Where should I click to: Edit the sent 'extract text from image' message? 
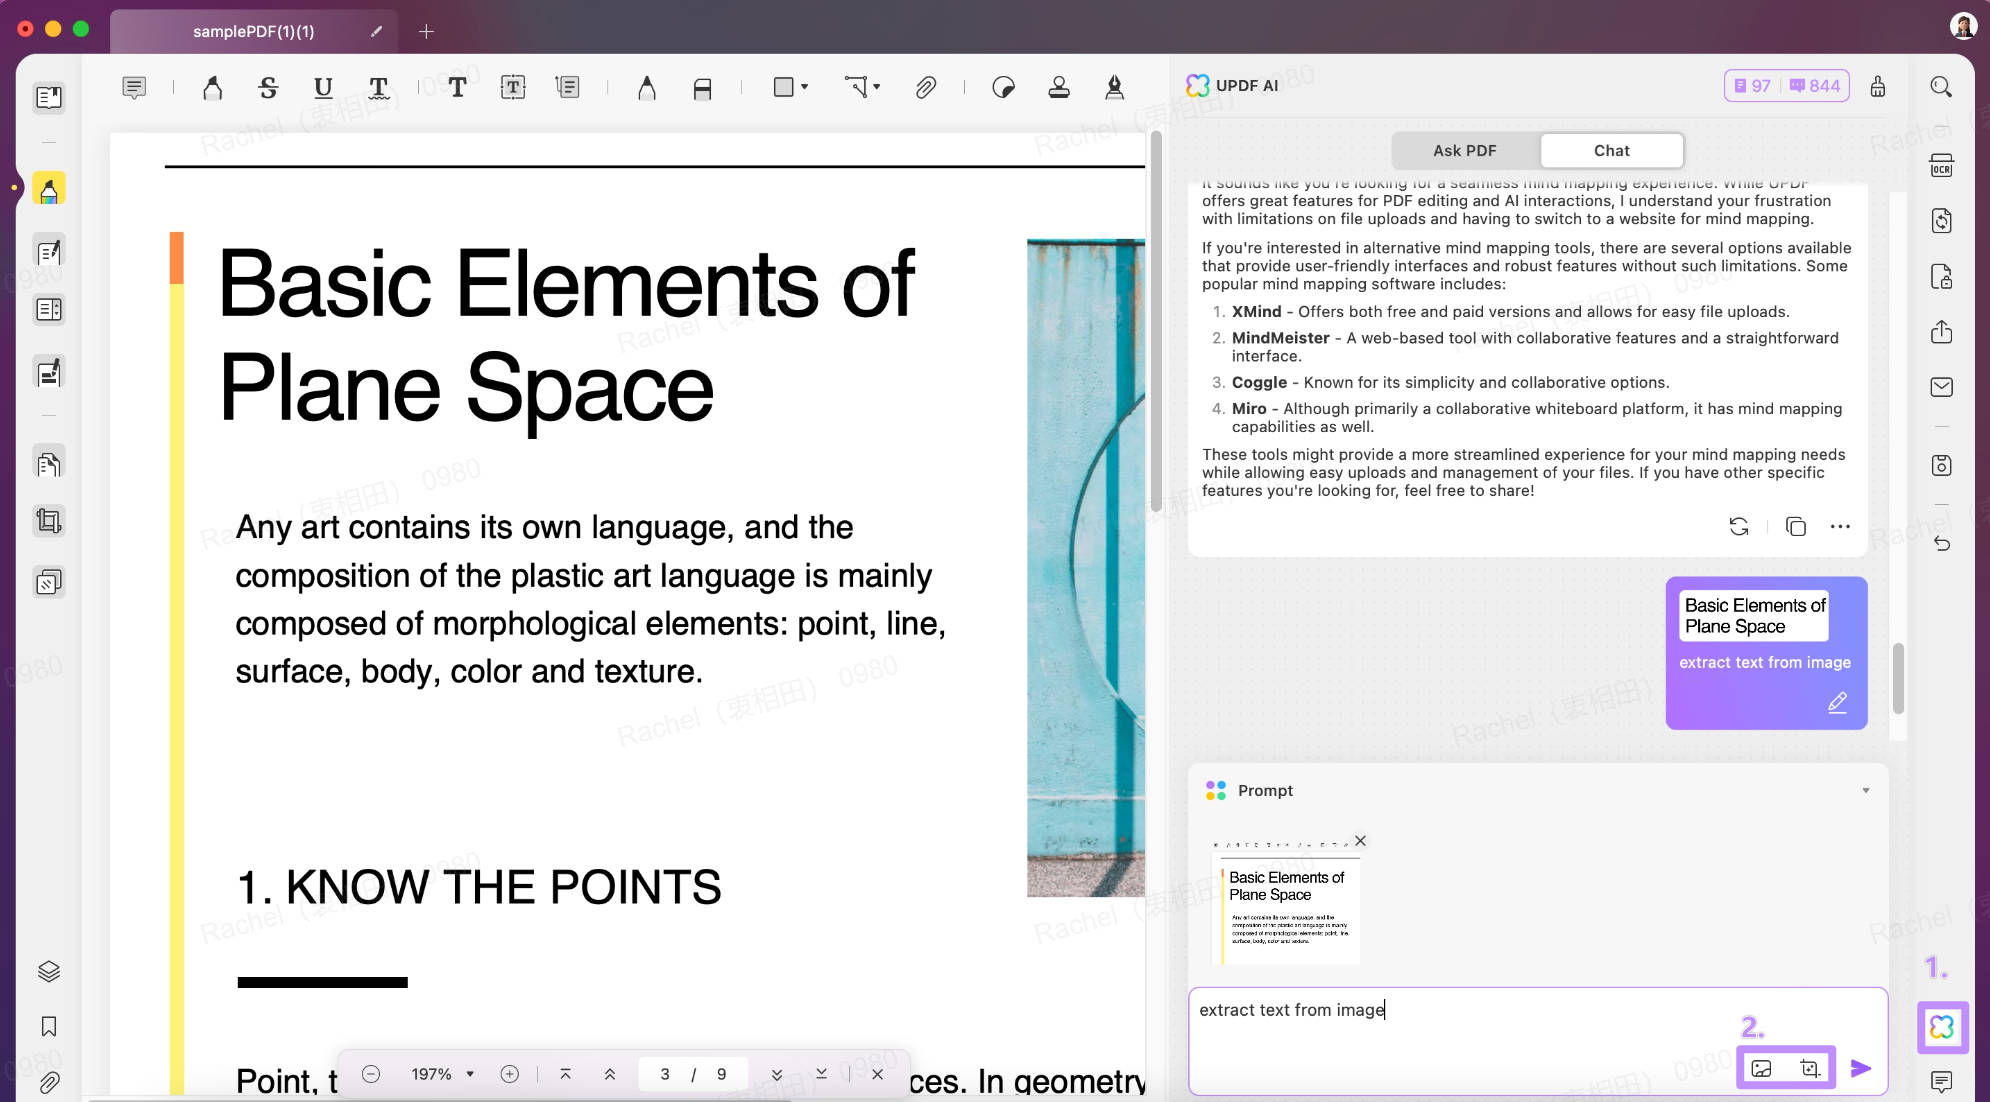coord(1837,704)
